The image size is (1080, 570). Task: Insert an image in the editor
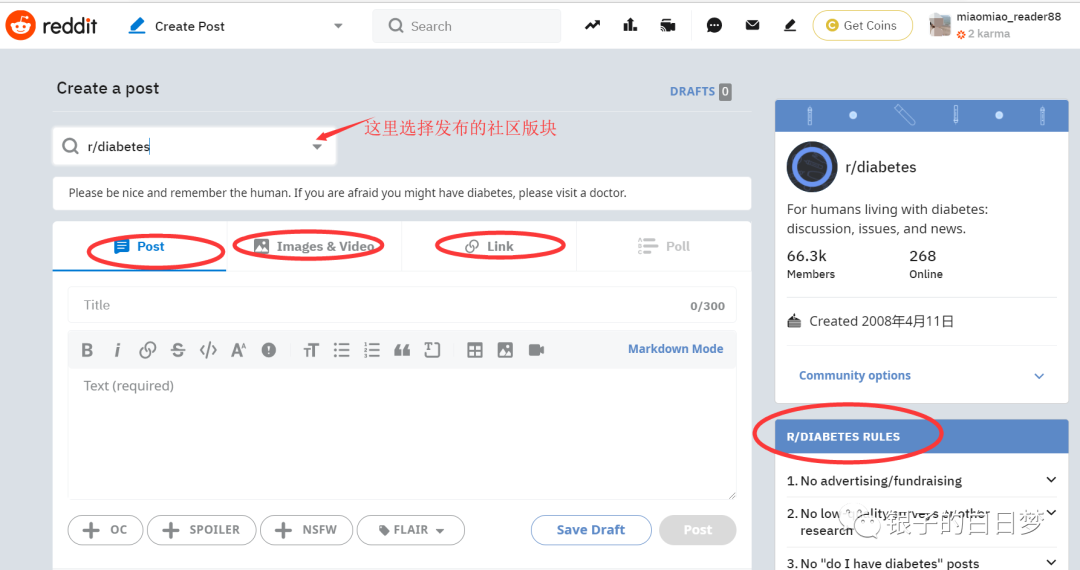click(x=505, y=350)
